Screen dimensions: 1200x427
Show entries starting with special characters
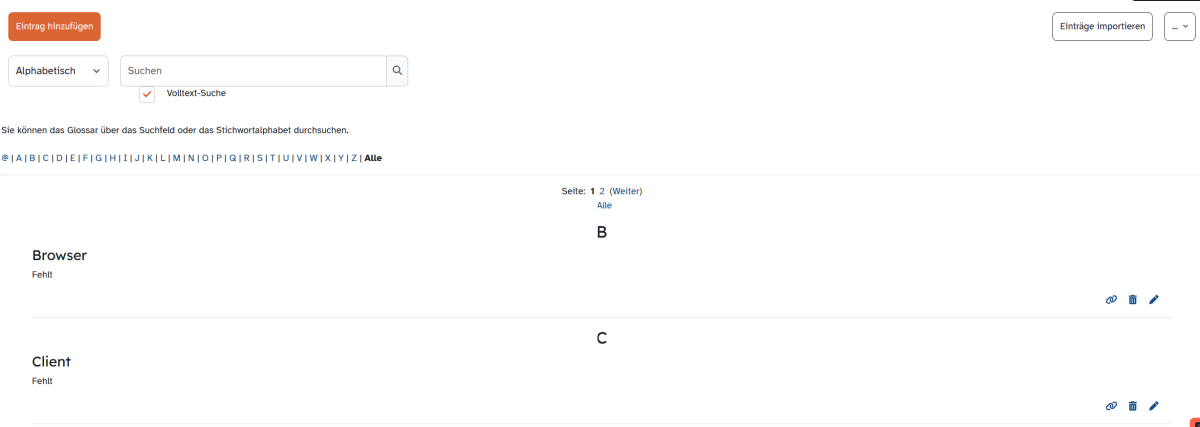coord(5,158)
